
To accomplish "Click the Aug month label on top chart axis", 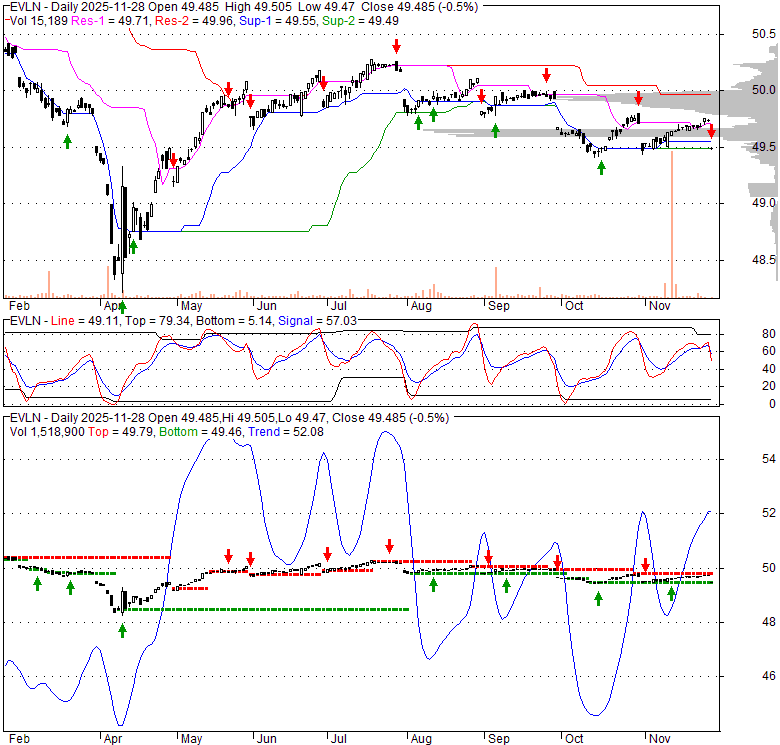I will (420, 307).
